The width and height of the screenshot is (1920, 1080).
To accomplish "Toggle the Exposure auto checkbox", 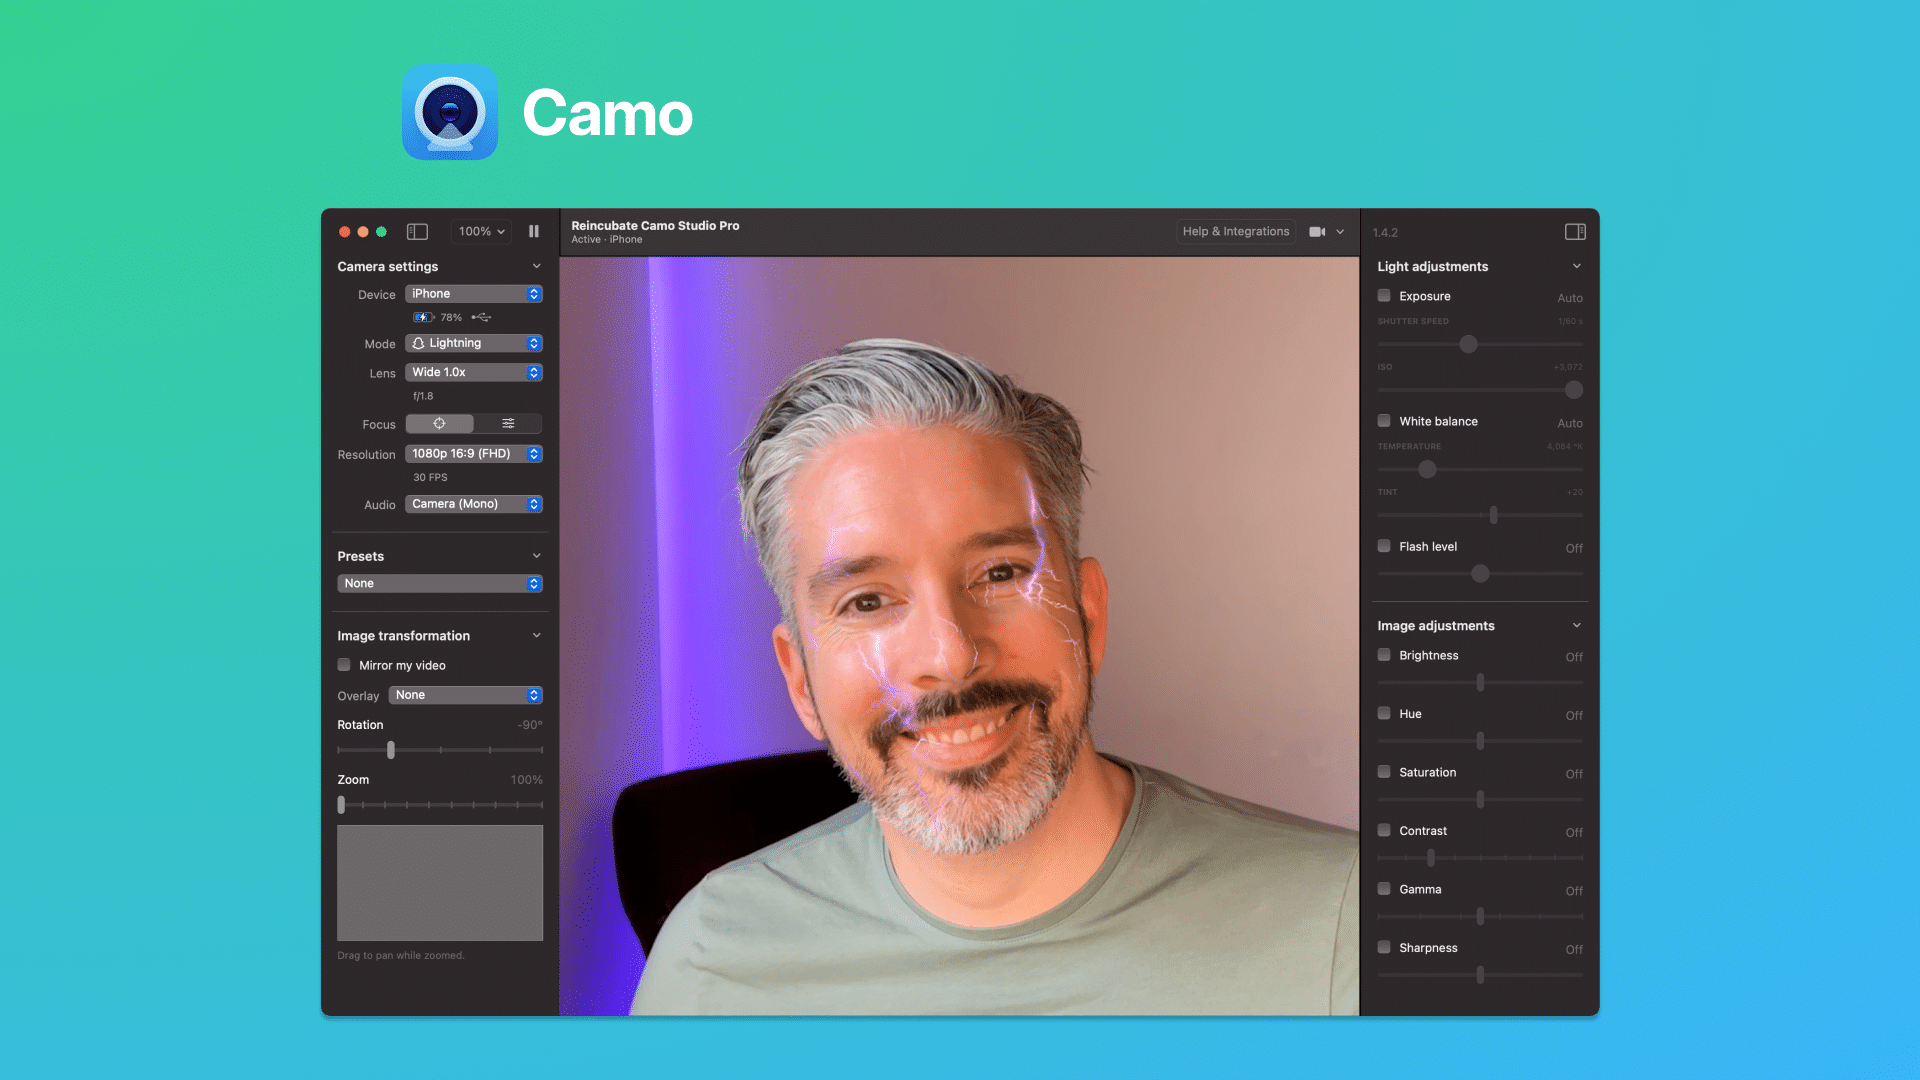I will coord(1385,295).
